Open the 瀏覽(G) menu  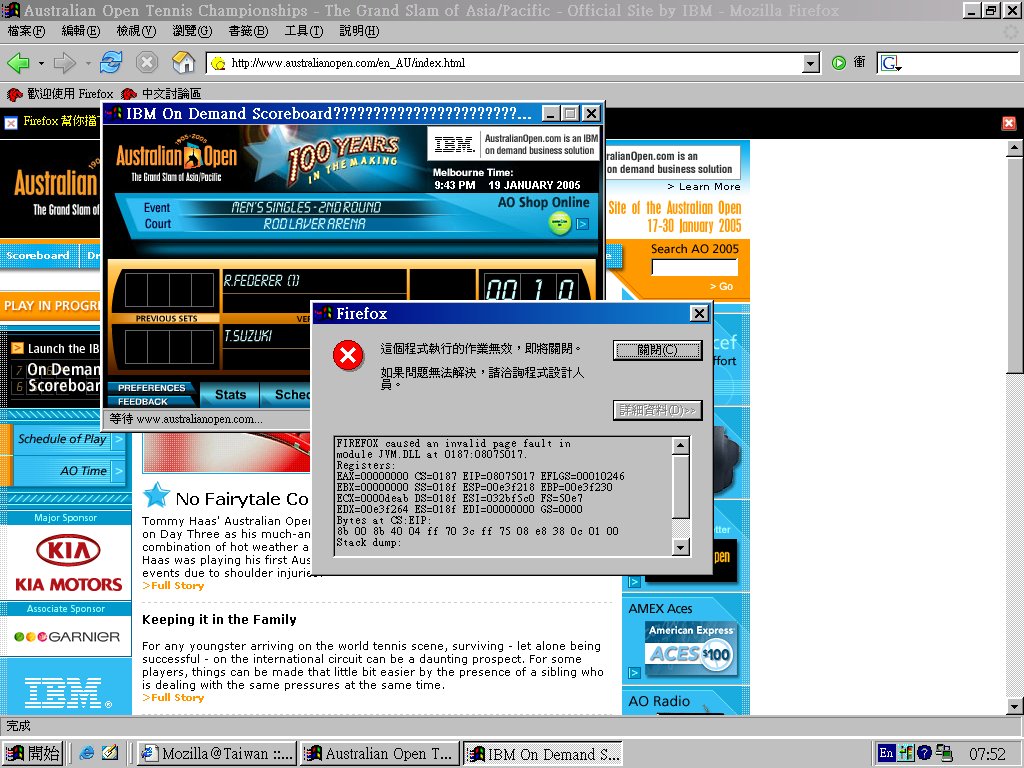pyautogui.click(x=193, y=31)
